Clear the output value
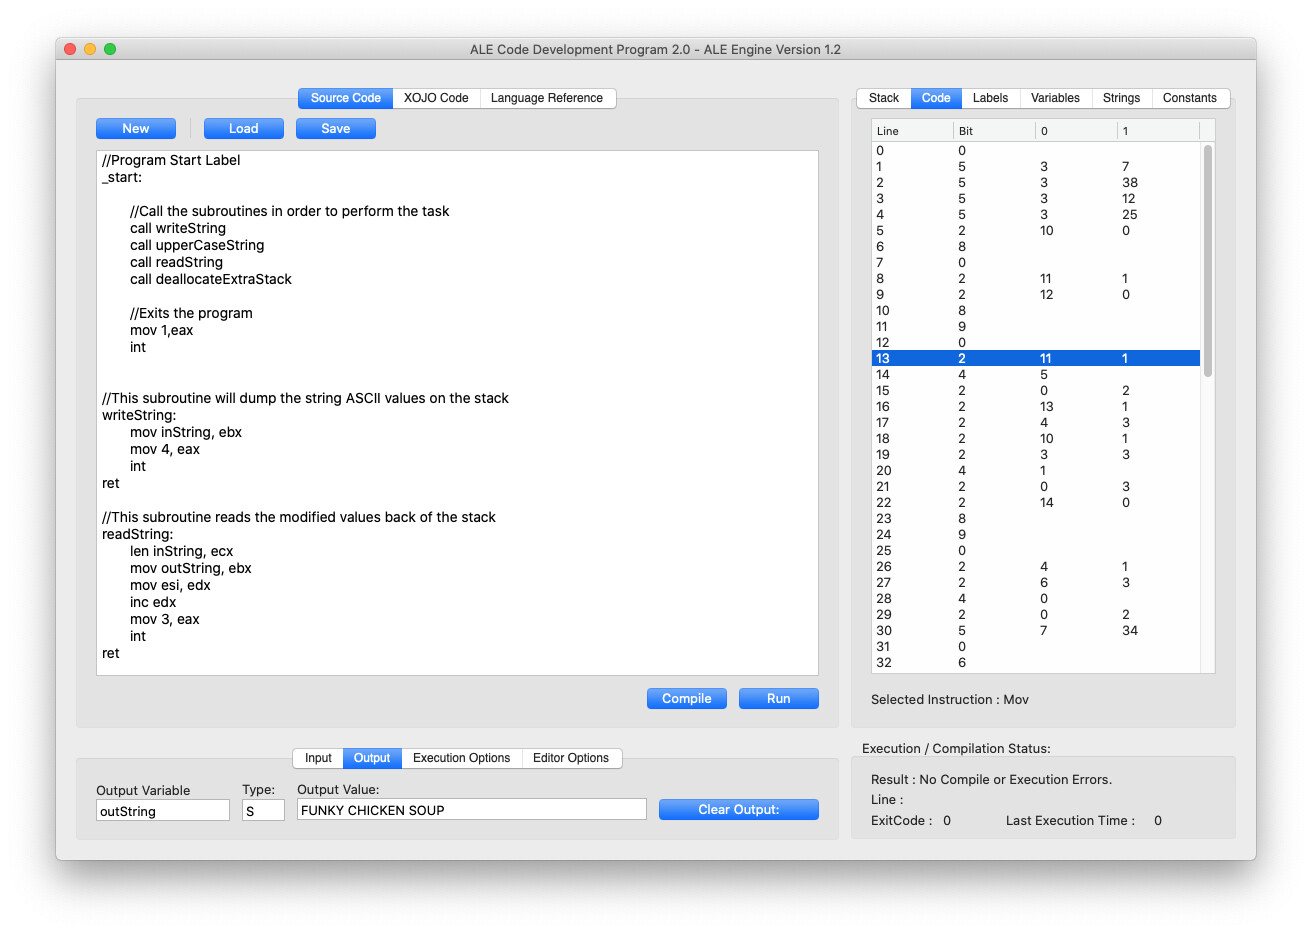 pyautogui.click(x=738, y=810)
